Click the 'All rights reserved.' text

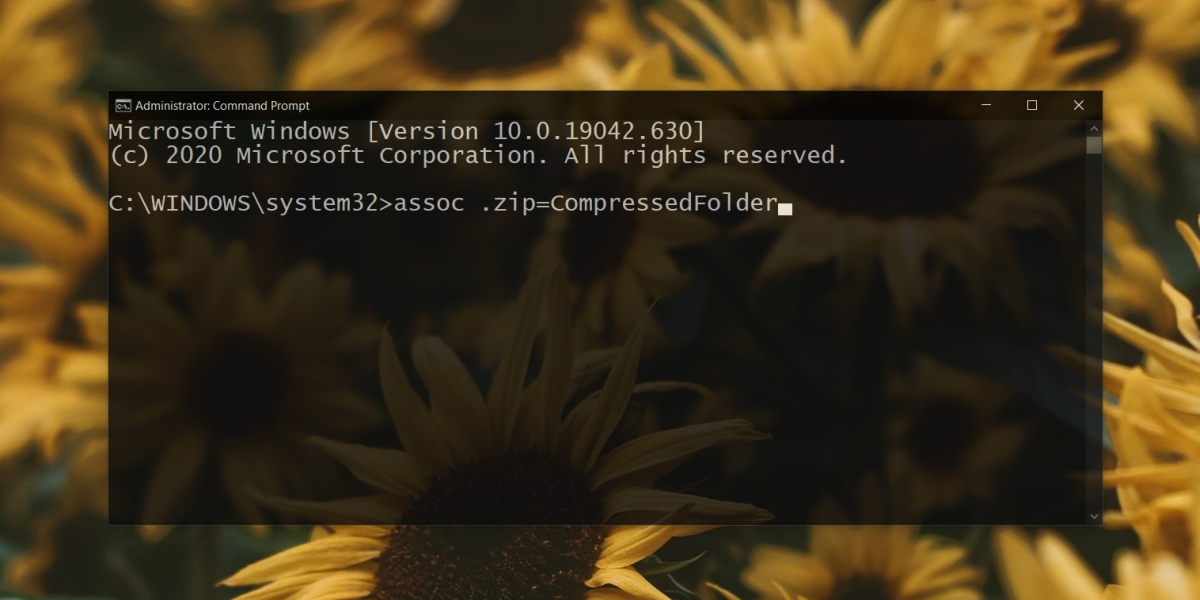tap(706, 156)
